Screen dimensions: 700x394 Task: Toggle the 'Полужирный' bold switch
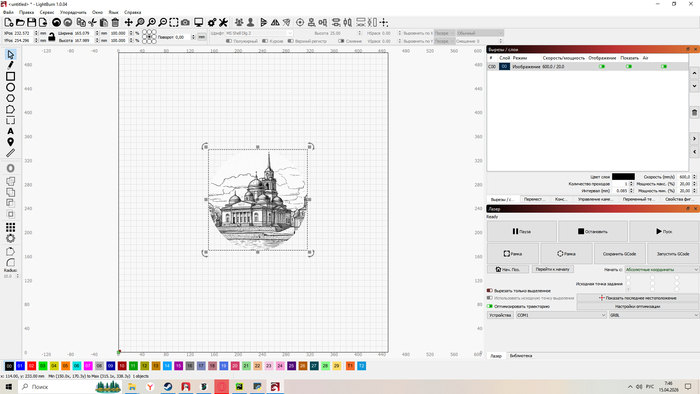pos(229,41)
